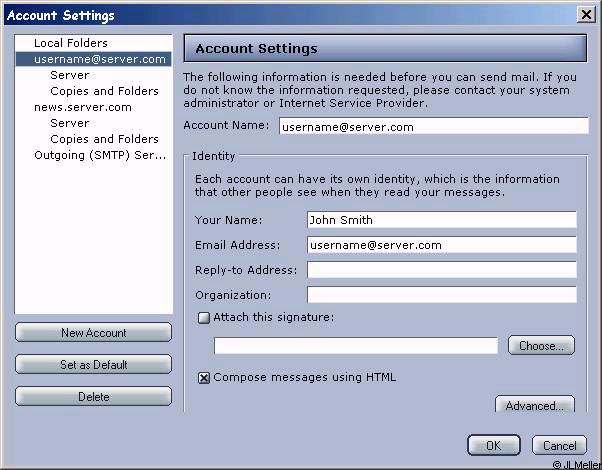Click the Reply-to Address field
The height and width of the screenshot is (470, 602).
442,270
